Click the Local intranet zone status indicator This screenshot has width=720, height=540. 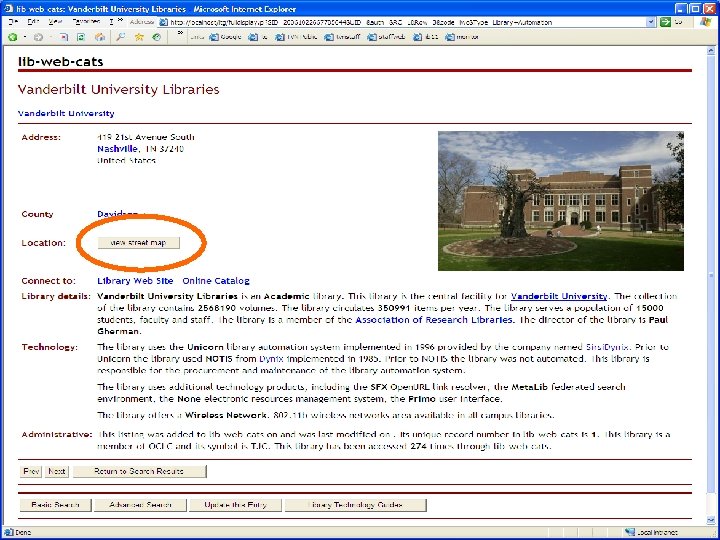click(652, 532)
